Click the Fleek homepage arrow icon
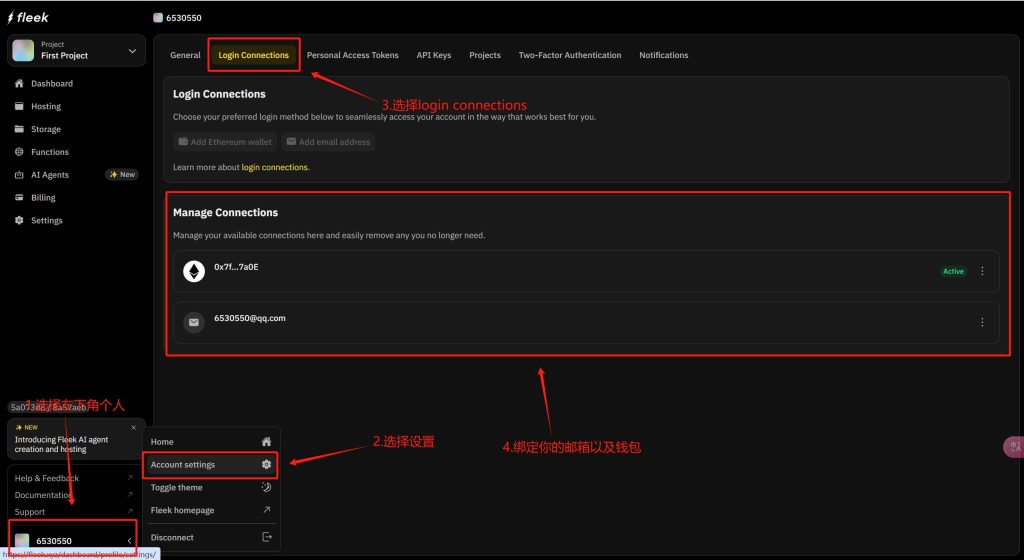The height and width of the screenshot is (560, 1024). point(266,510)
